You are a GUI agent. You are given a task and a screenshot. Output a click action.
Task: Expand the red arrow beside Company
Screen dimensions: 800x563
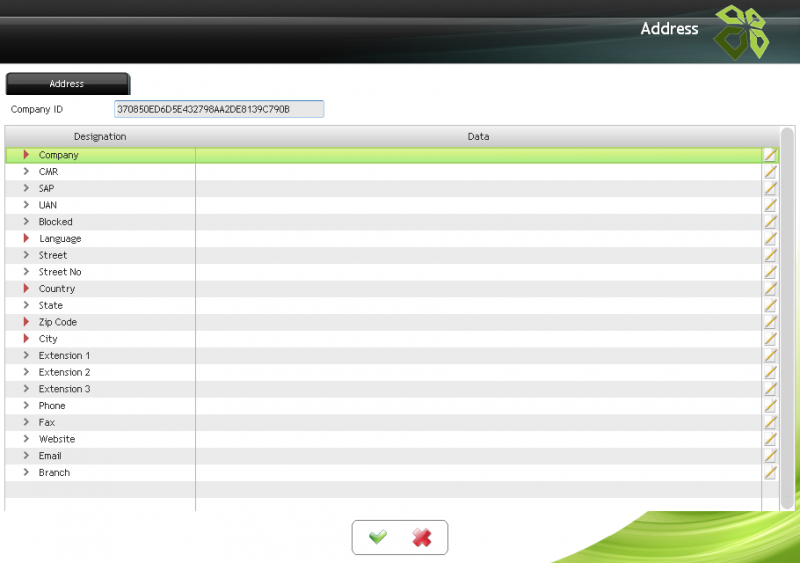tap(26, 155)
